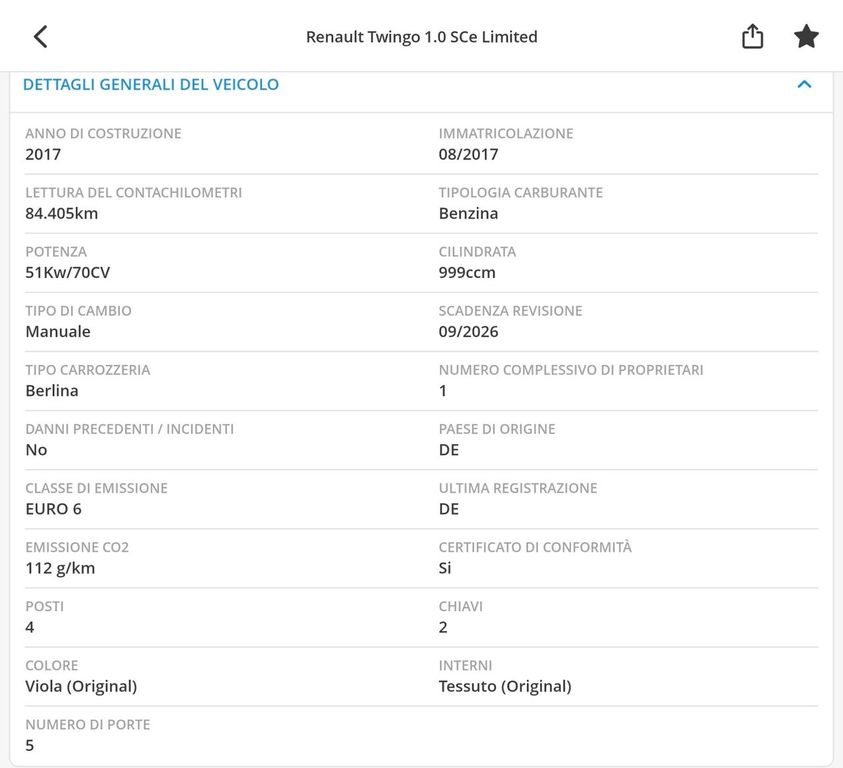Select the body type value Berlina
The height and width of the screenshot is (768, 843).
[52, 391]
